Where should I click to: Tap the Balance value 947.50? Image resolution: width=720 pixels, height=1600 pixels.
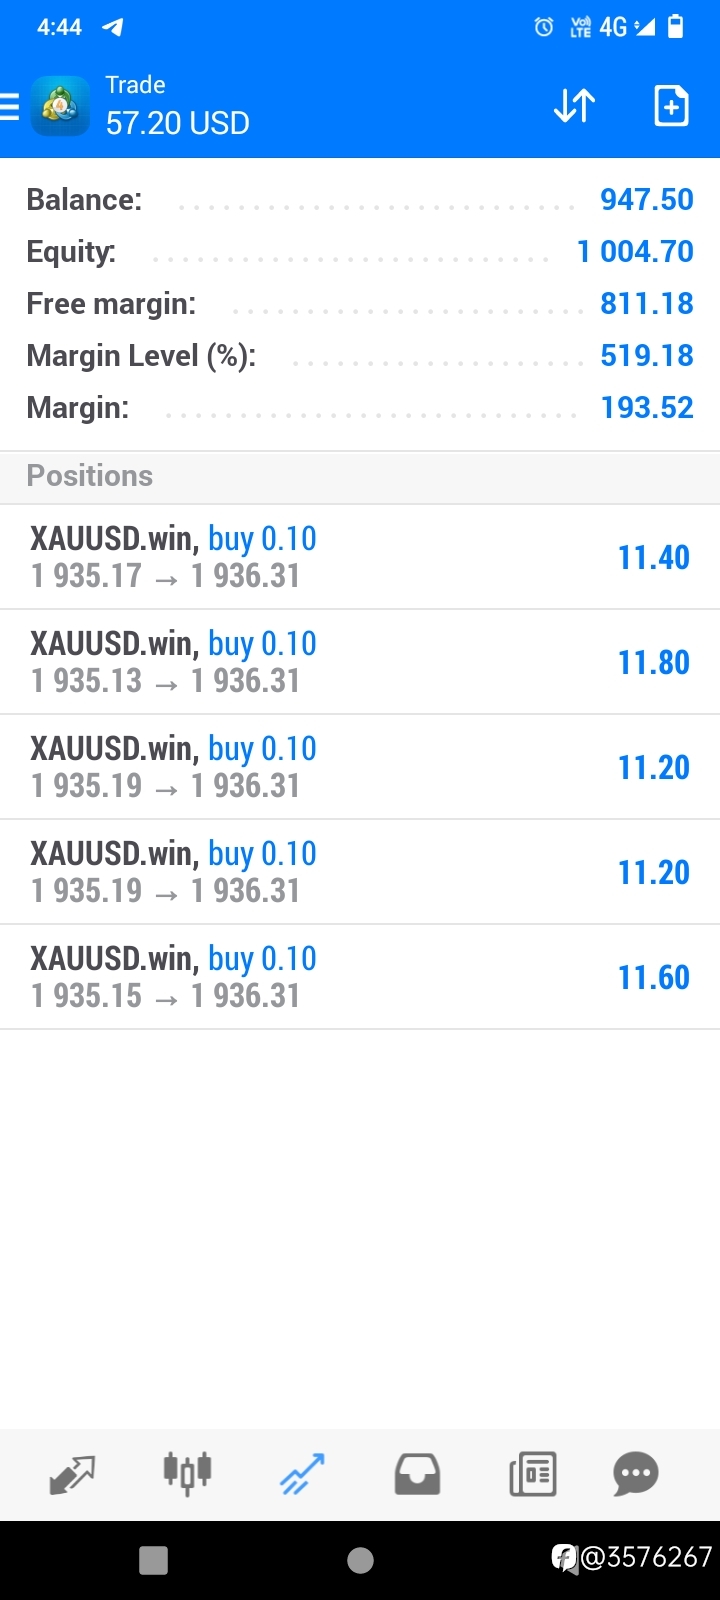click(647, 199)
